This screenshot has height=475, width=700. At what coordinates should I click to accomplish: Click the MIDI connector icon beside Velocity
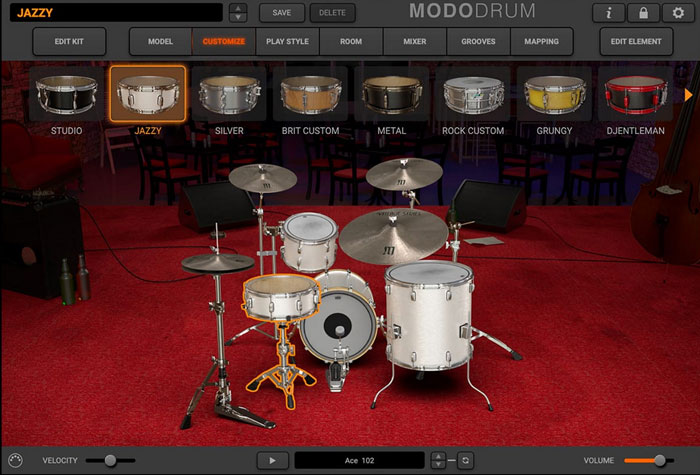click(16, 460)
